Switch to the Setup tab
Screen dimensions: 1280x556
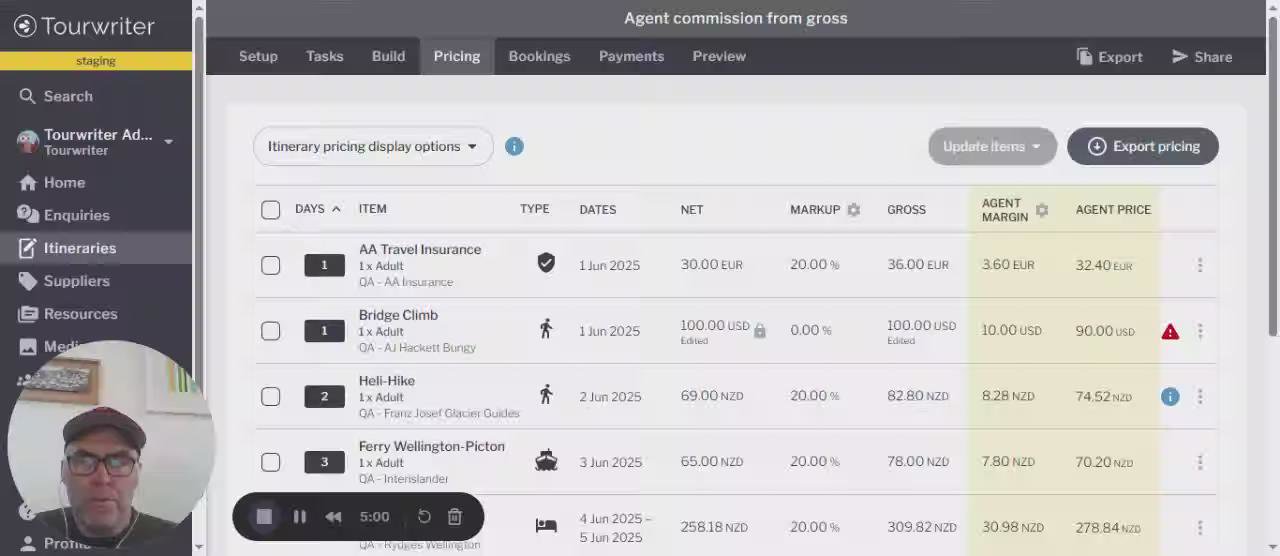(258, 56)
